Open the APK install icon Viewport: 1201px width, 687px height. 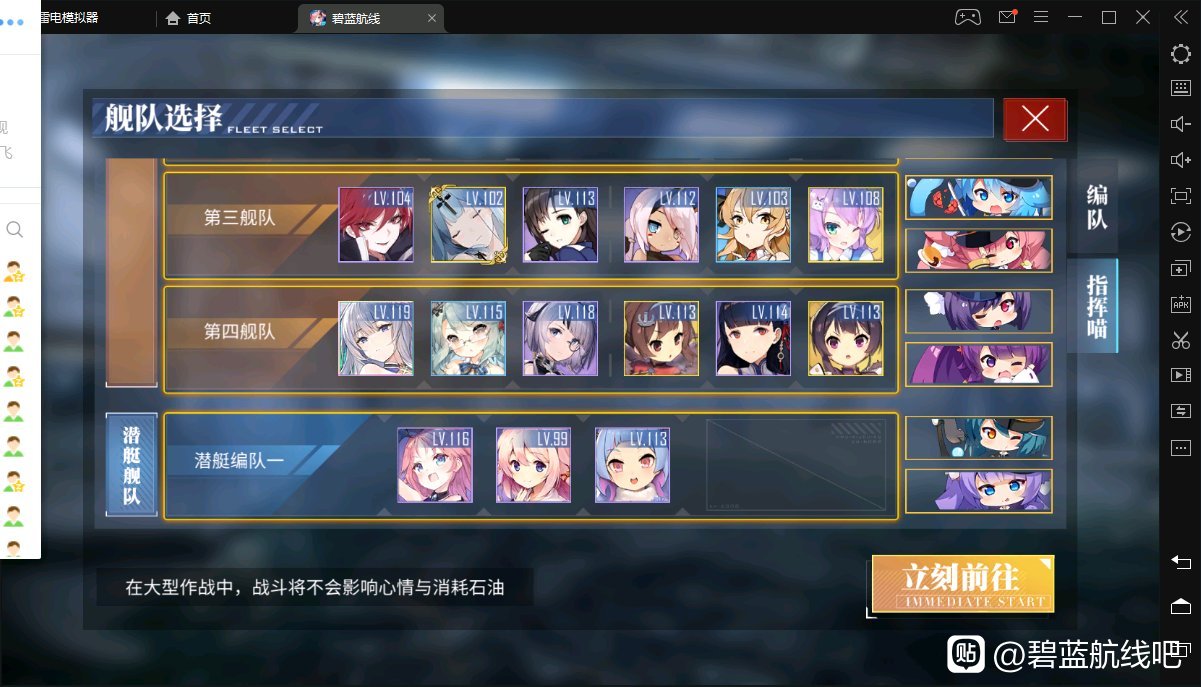1180,304
